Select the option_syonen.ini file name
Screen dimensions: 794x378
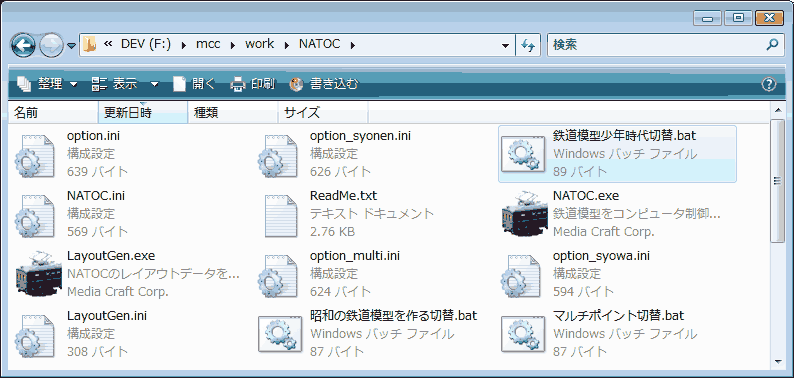tap(360, 136)
